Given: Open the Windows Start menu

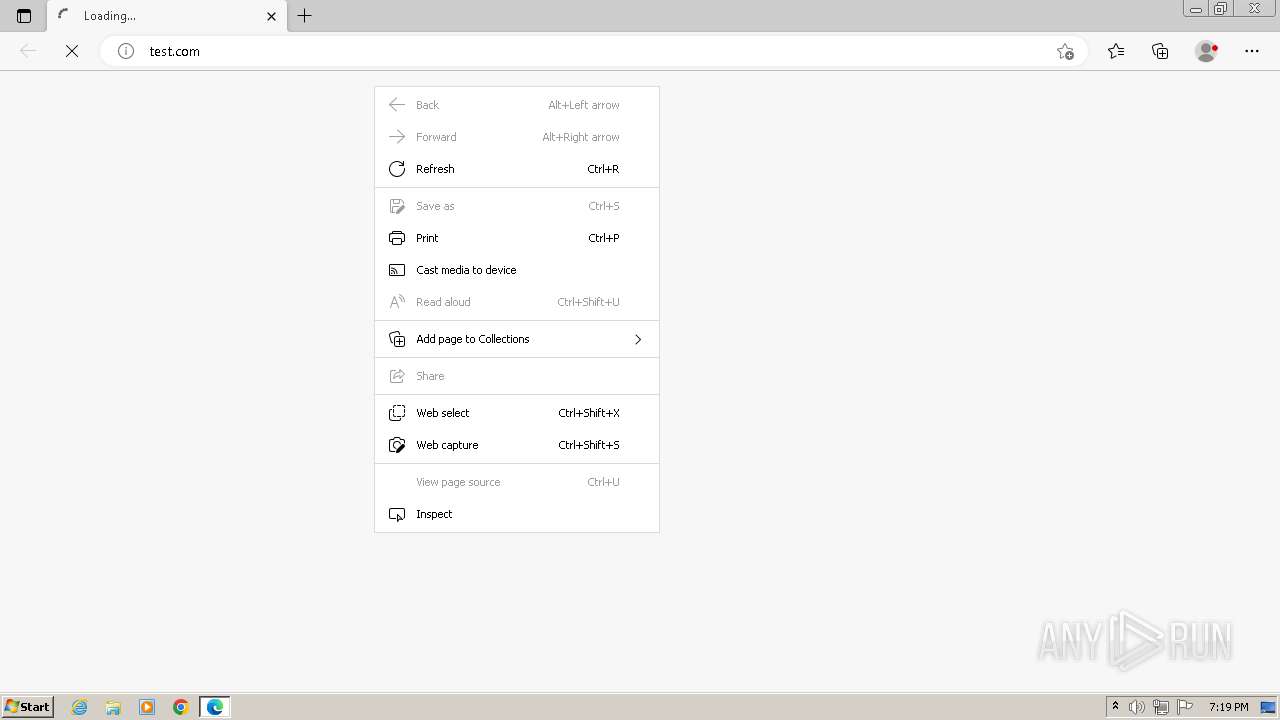Looking at the screenshot, I should click(x=28, y=706).
